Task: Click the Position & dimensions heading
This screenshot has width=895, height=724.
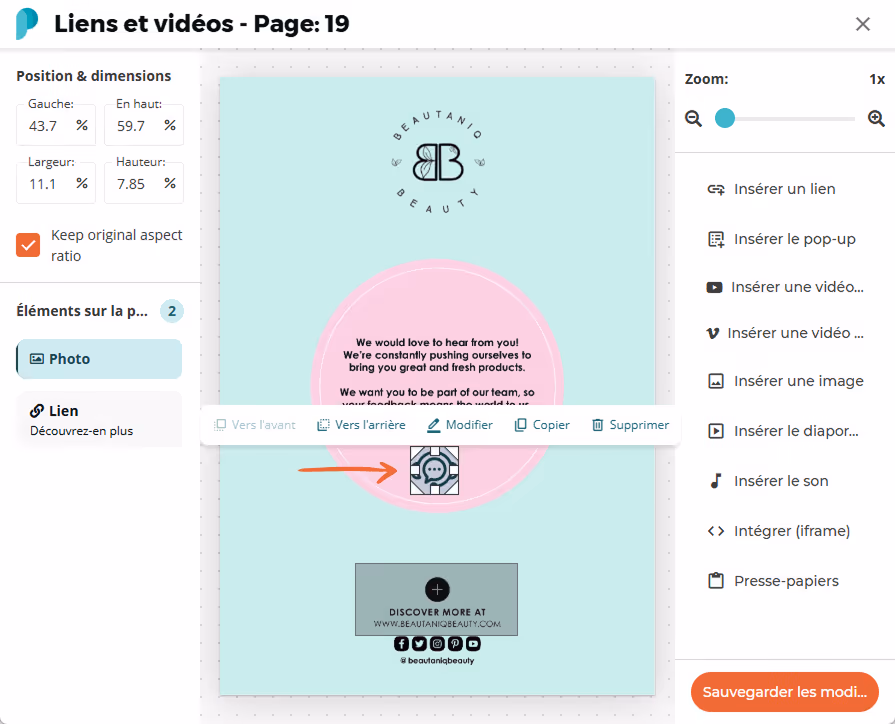Action: pyautogui.click(x=94, y=76)
